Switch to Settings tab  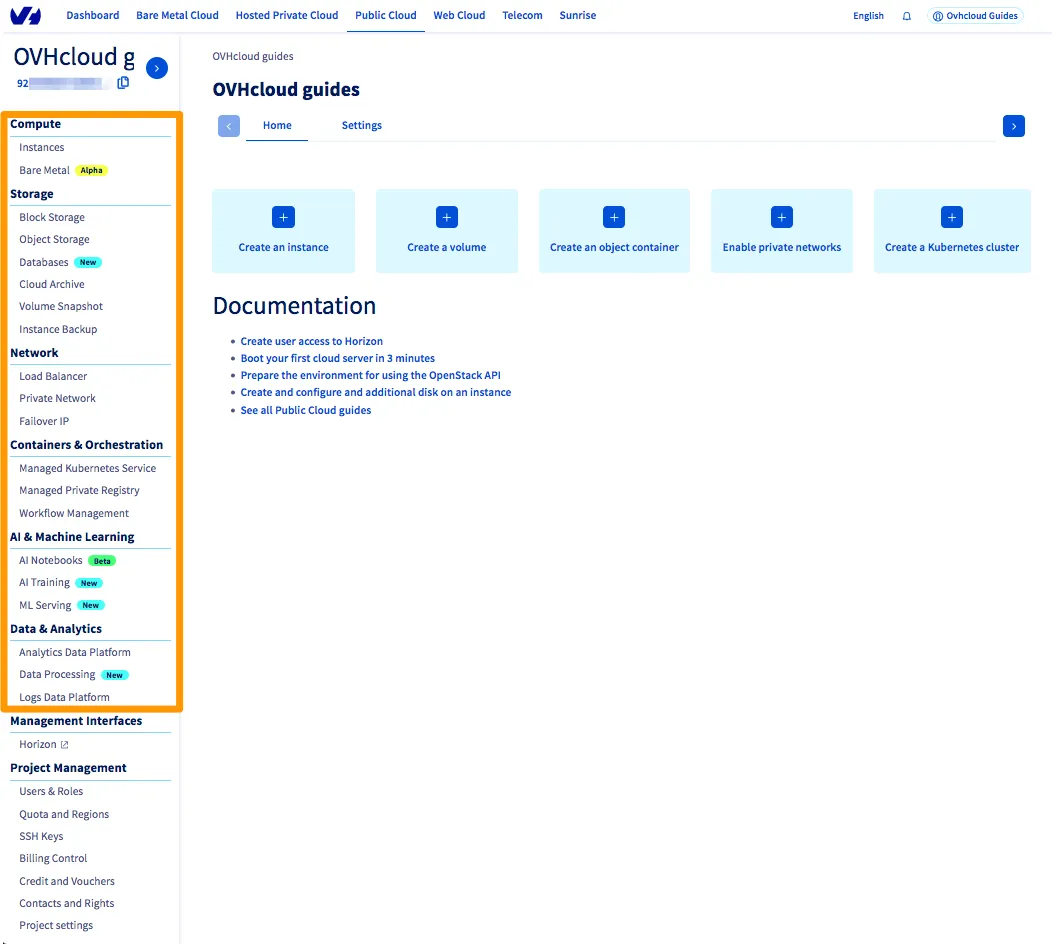point(362,125)
